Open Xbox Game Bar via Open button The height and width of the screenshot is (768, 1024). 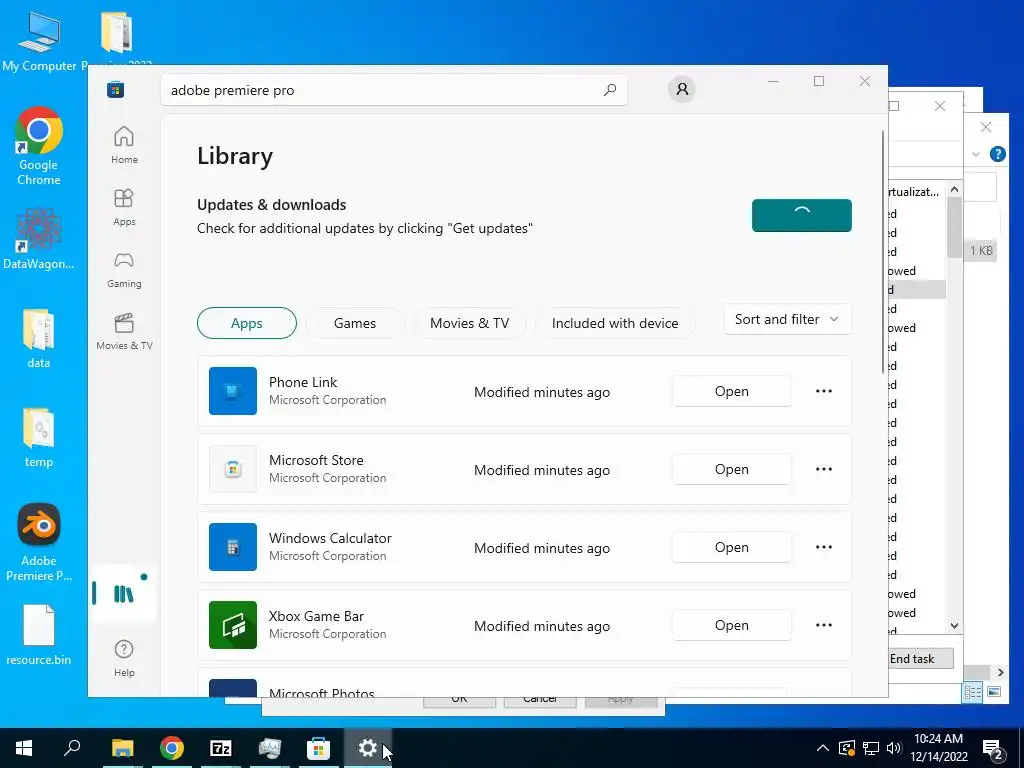tap(731, 625)
